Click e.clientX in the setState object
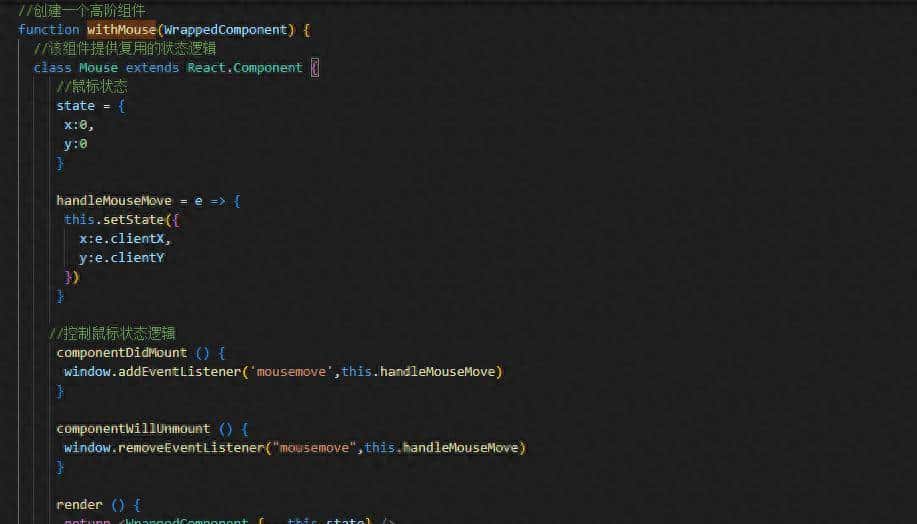 point(133,239)
